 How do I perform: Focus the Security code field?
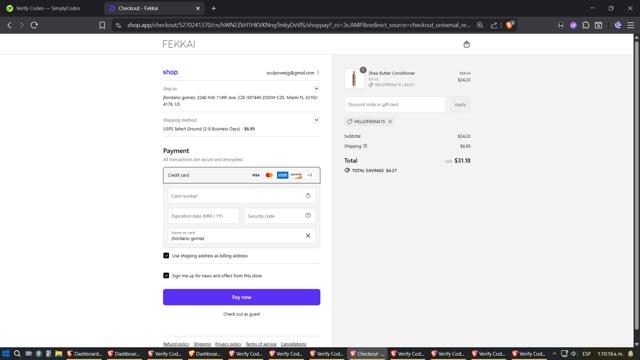tap(280, 216)
